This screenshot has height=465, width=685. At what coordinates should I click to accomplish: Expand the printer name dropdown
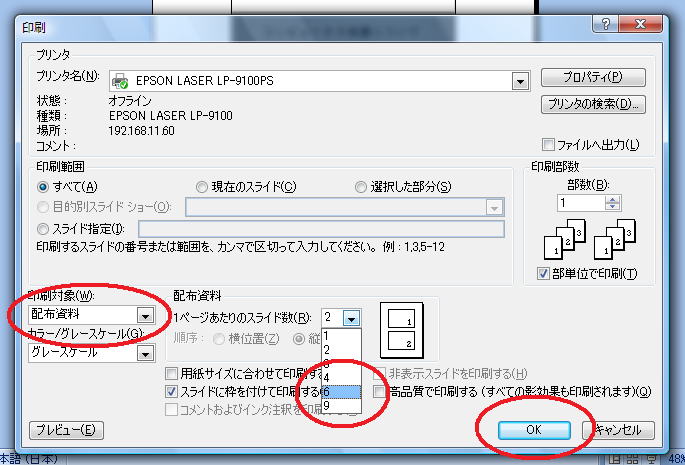pyautogui.click(x=520, y=81)
